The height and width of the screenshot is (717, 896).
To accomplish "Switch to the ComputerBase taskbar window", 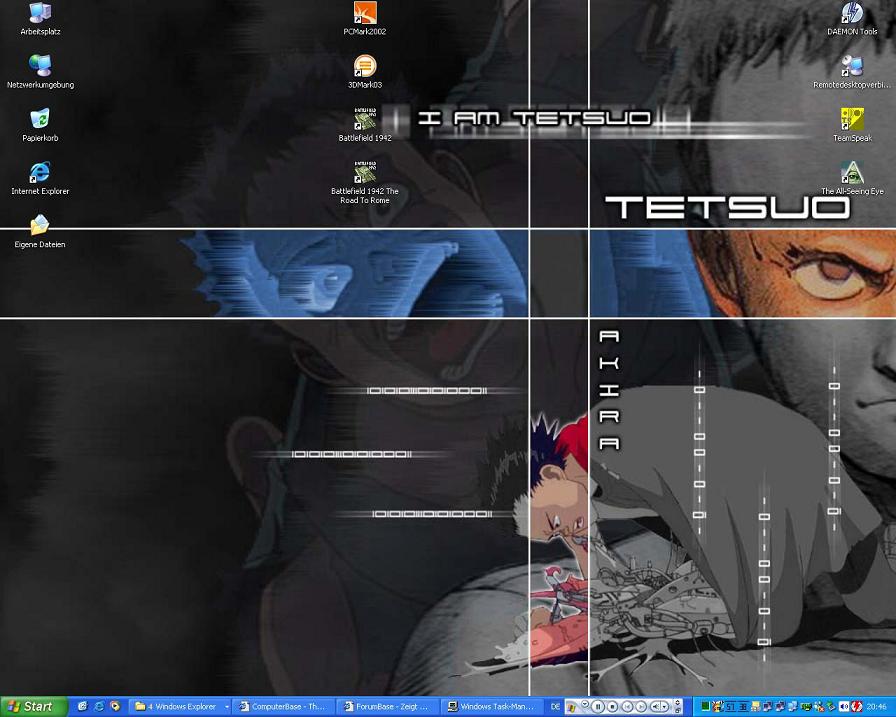I will [x=282, y=707].
